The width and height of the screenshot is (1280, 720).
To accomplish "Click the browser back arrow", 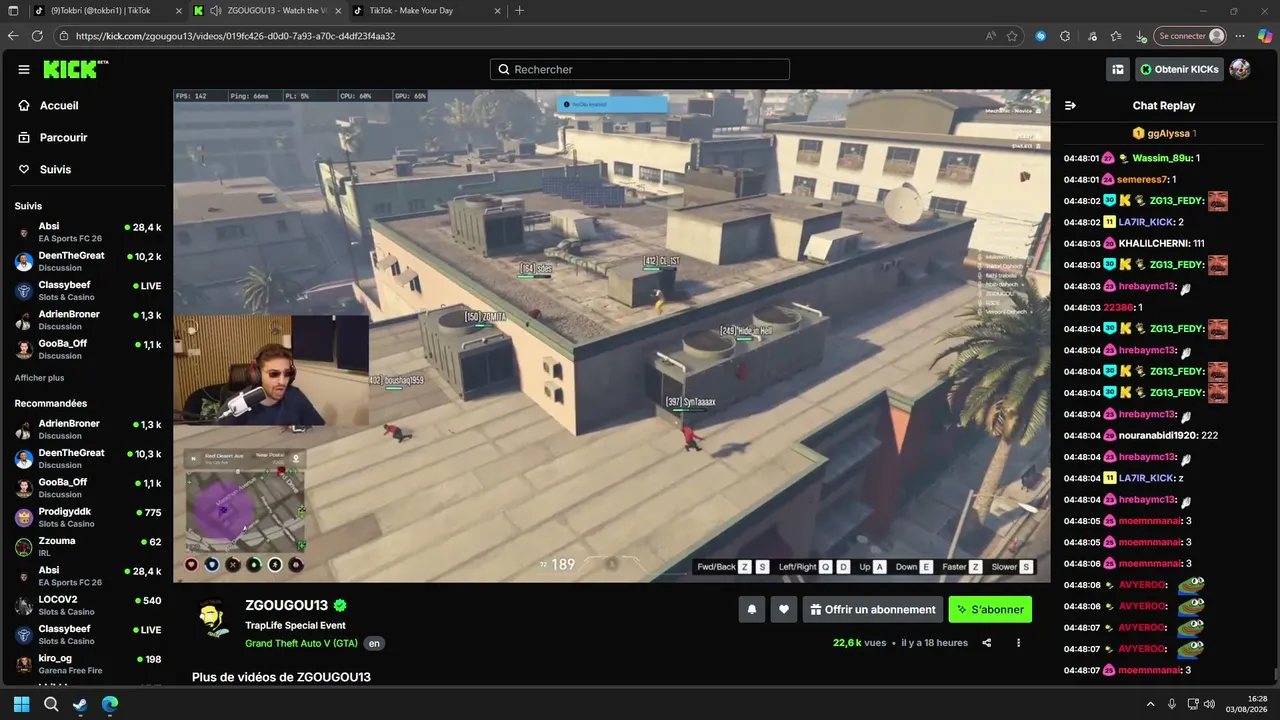I will [x=13, y=36].
